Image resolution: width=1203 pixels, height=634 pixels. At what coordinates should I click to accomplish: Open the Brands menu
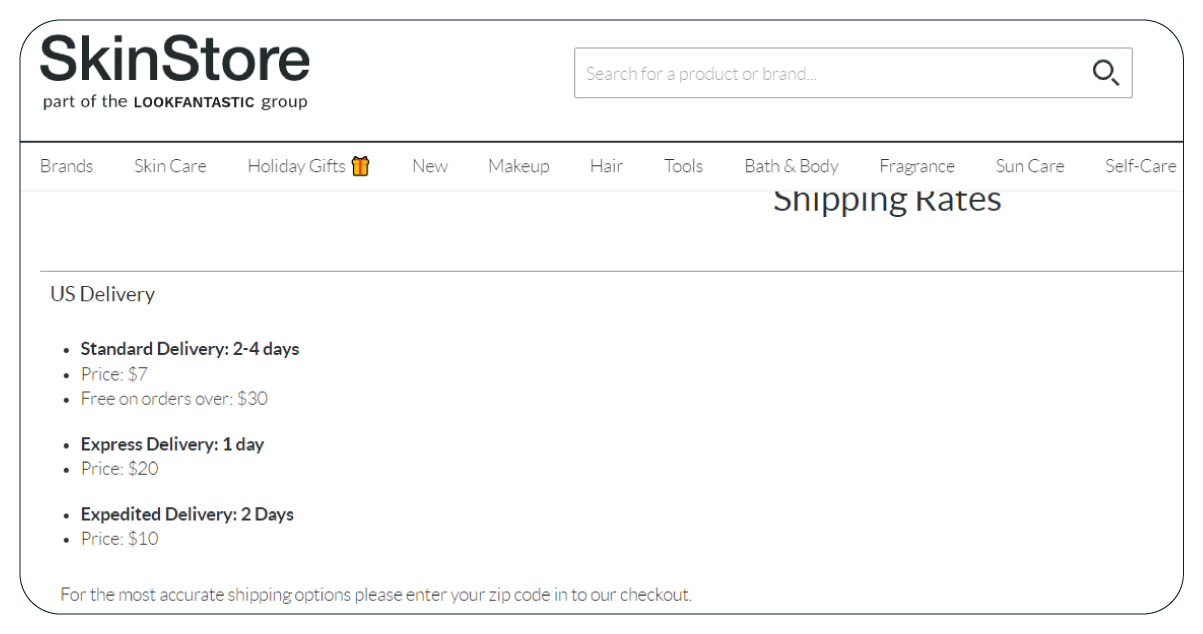[67, 166]
